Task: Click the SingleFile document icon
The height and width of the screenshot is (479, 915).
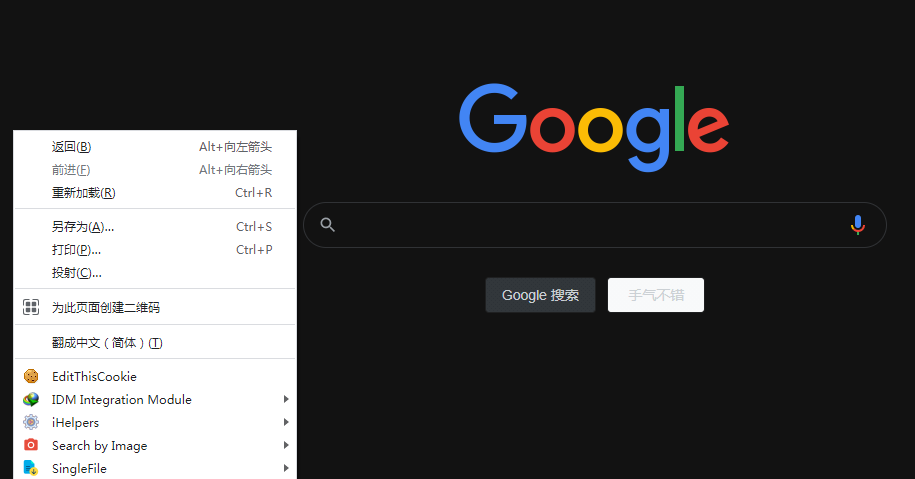Action: click(31, 468)
